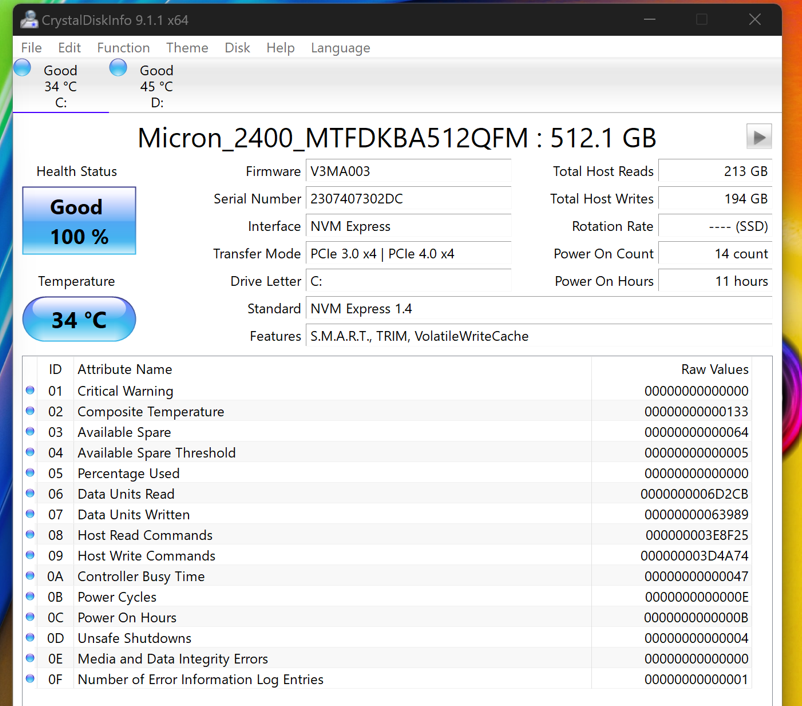Screen dimensions: 802x706
Task: Click the status orb for drive C:
Action: [22, 68]
